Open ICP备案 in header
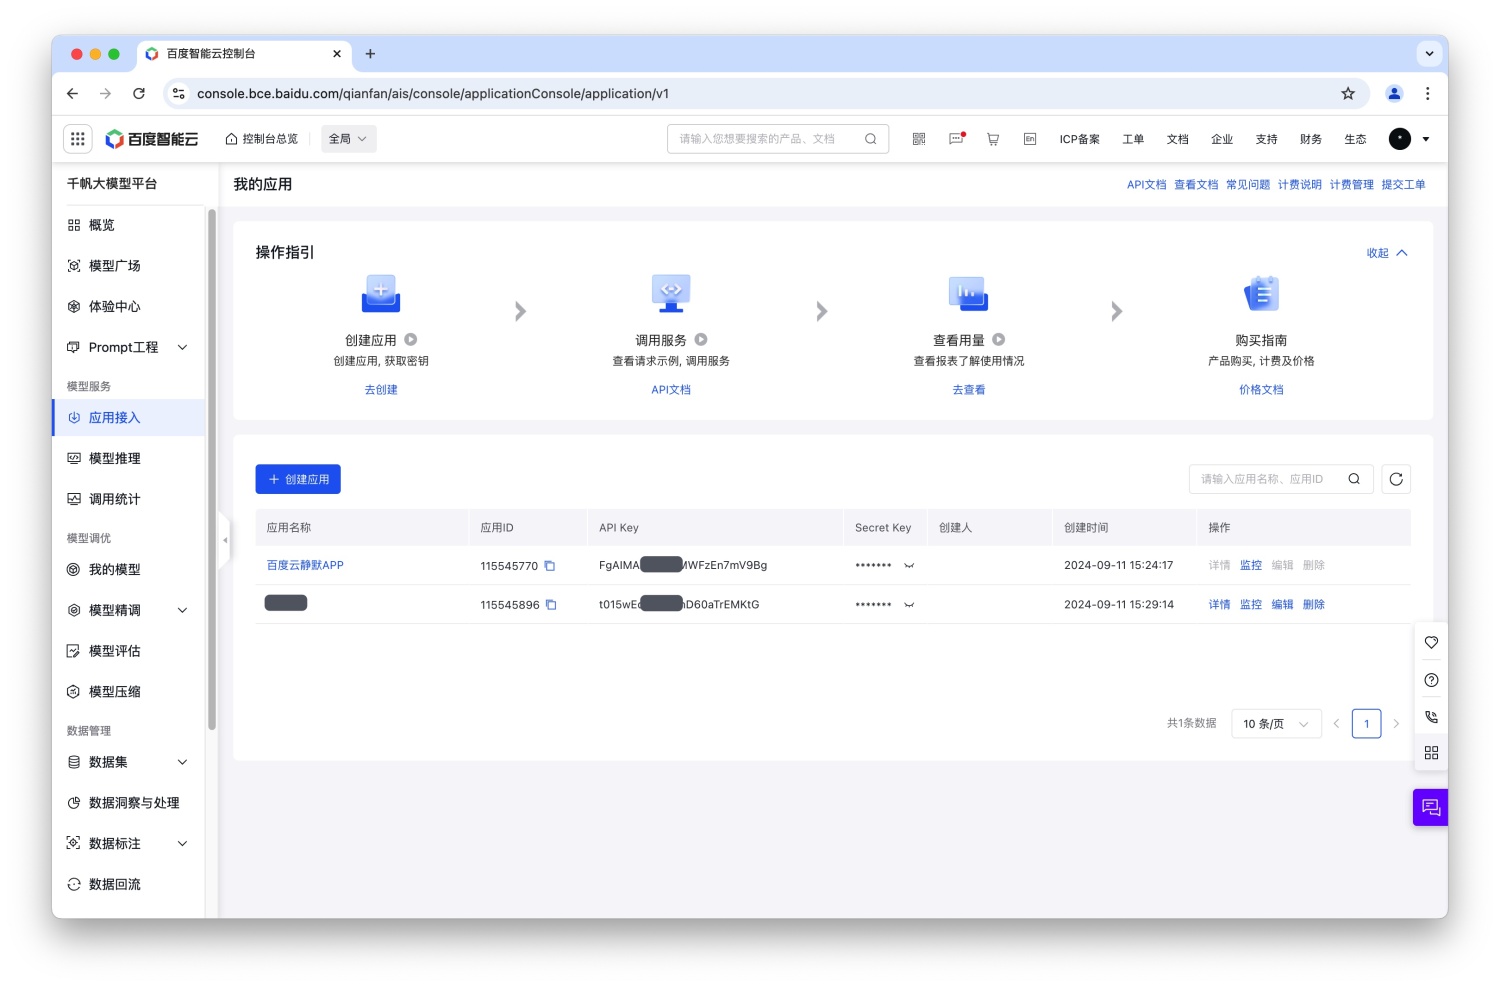Screen dimensions: 1500x987 click(1080, 139)
